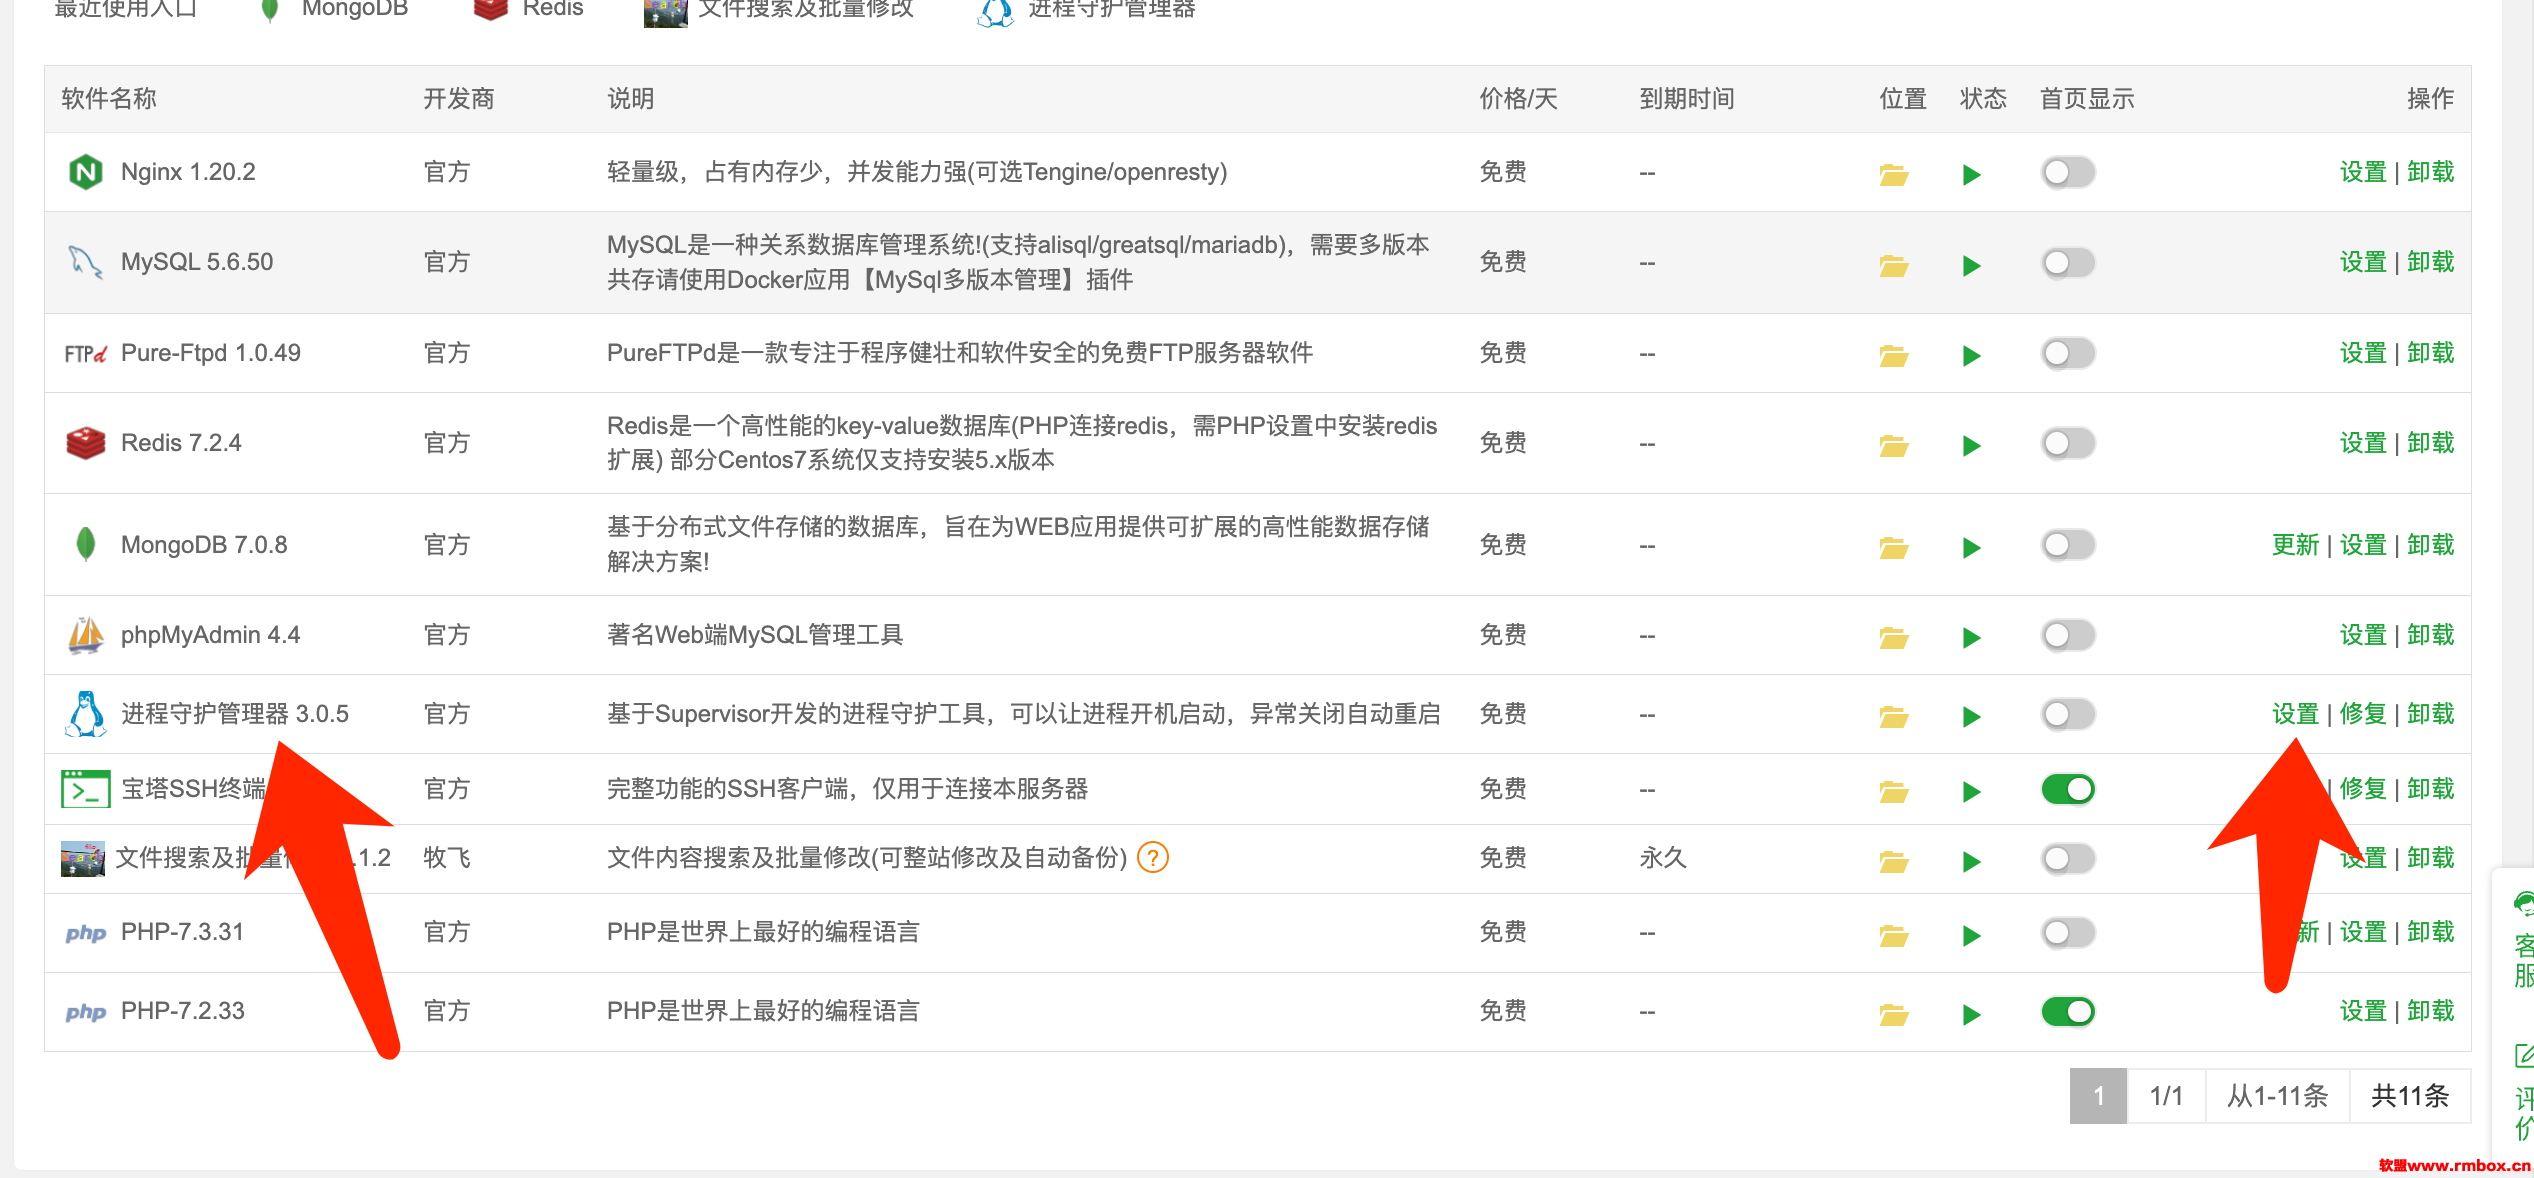
Task: Click the status play icon for MongoDB
Action: click(1972, 548)
